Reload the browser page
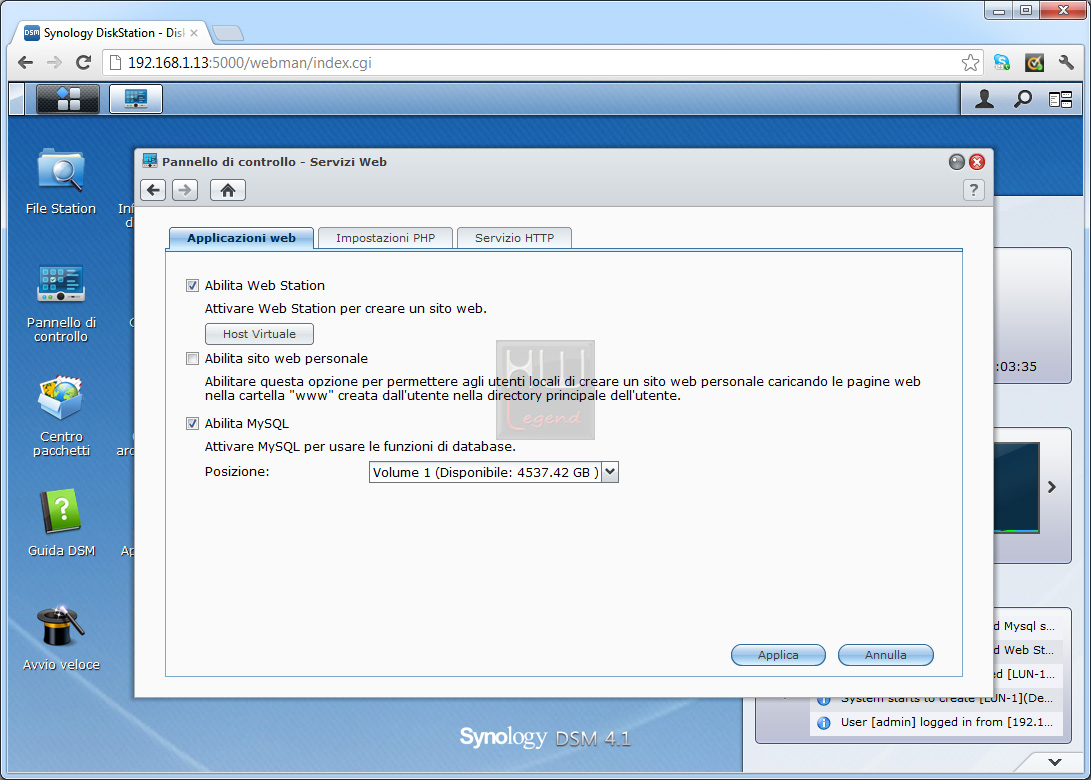1091x780 pixels. (83, 63)
